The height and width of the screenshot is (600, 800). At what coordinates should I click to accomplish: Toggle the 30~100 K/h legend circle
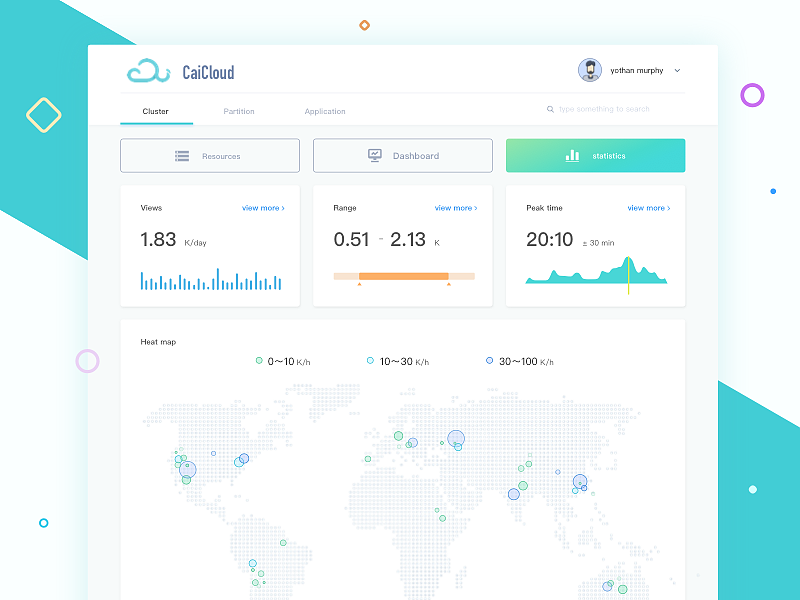489,361
